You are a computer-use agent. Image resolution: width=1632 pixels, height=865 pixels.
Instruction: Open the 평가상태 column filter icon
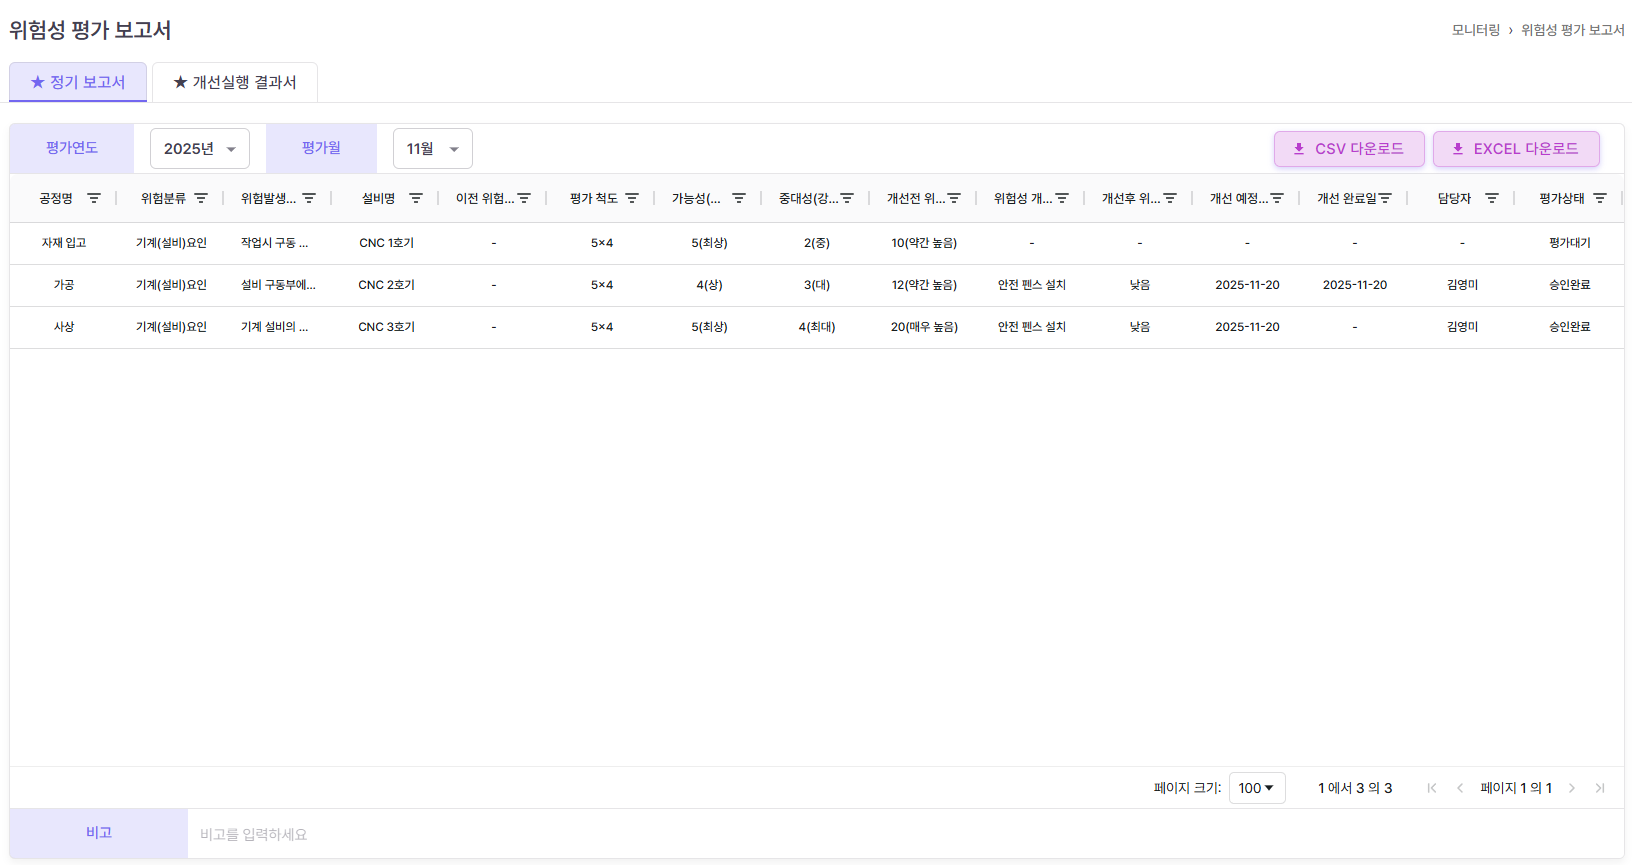point(1600,198)
